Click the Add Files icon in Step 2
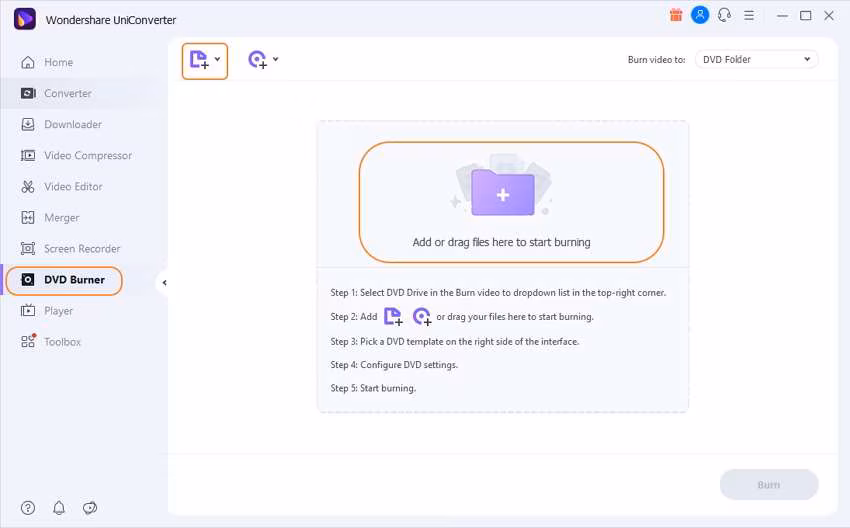 [x=393, y=317]
